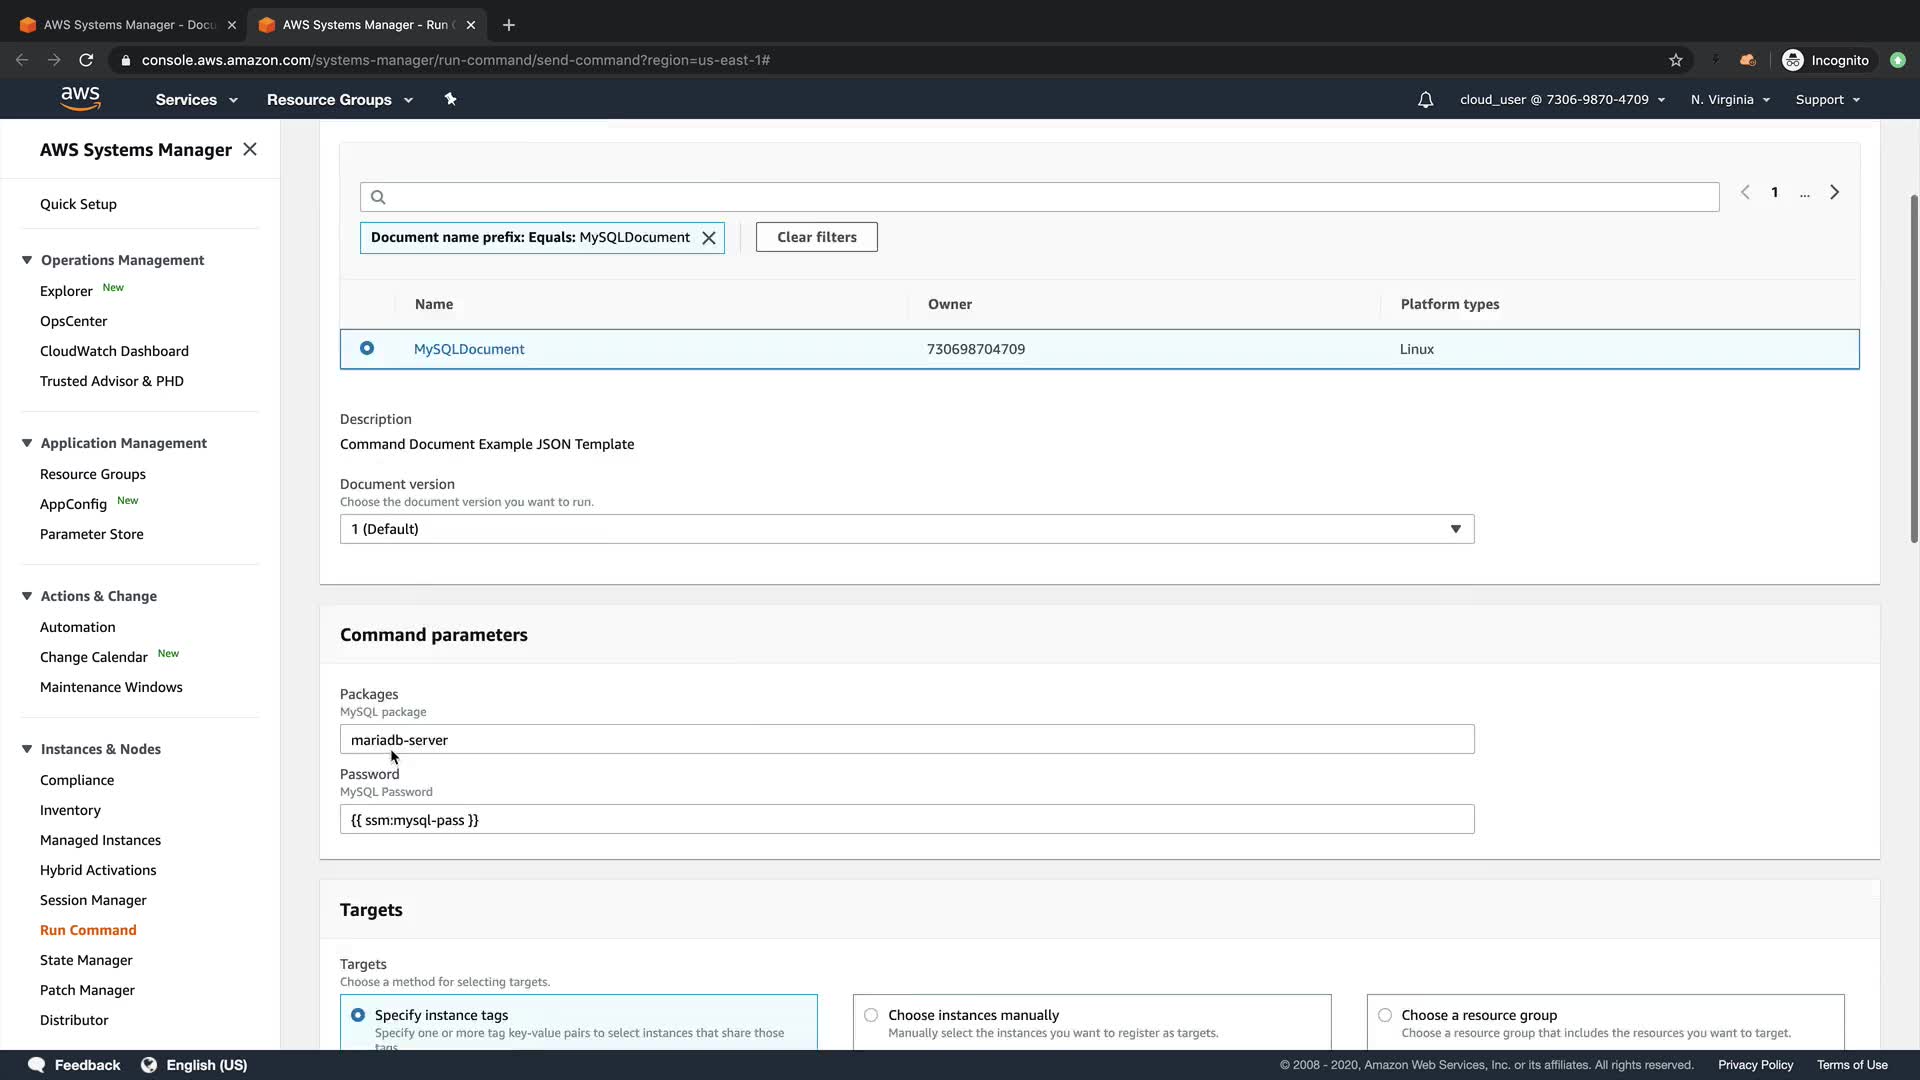This screenshot has height=1080, width=1920.
Task: Go to next page of documents
Action: 1834,192
